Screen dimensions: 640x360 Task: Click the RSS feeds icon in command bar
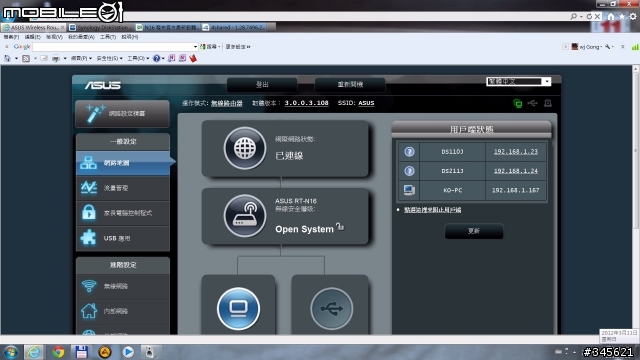point(26,58)
